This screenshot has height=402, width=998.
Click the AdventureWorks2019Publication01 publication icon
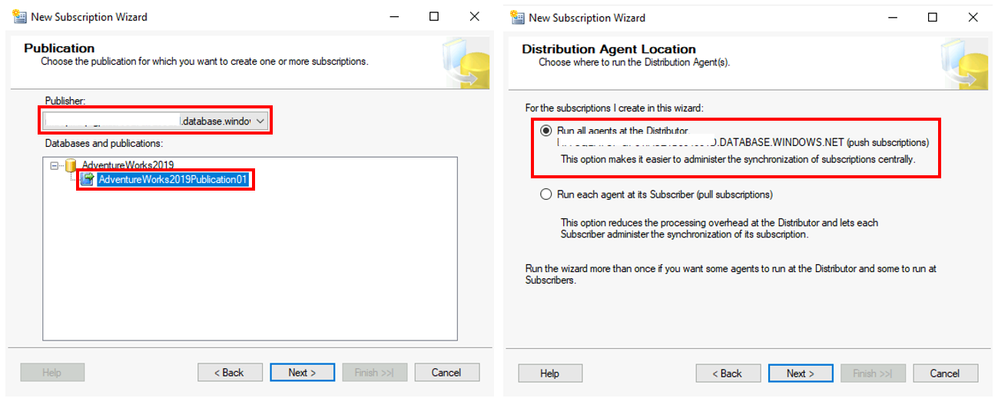click(88, 180)
